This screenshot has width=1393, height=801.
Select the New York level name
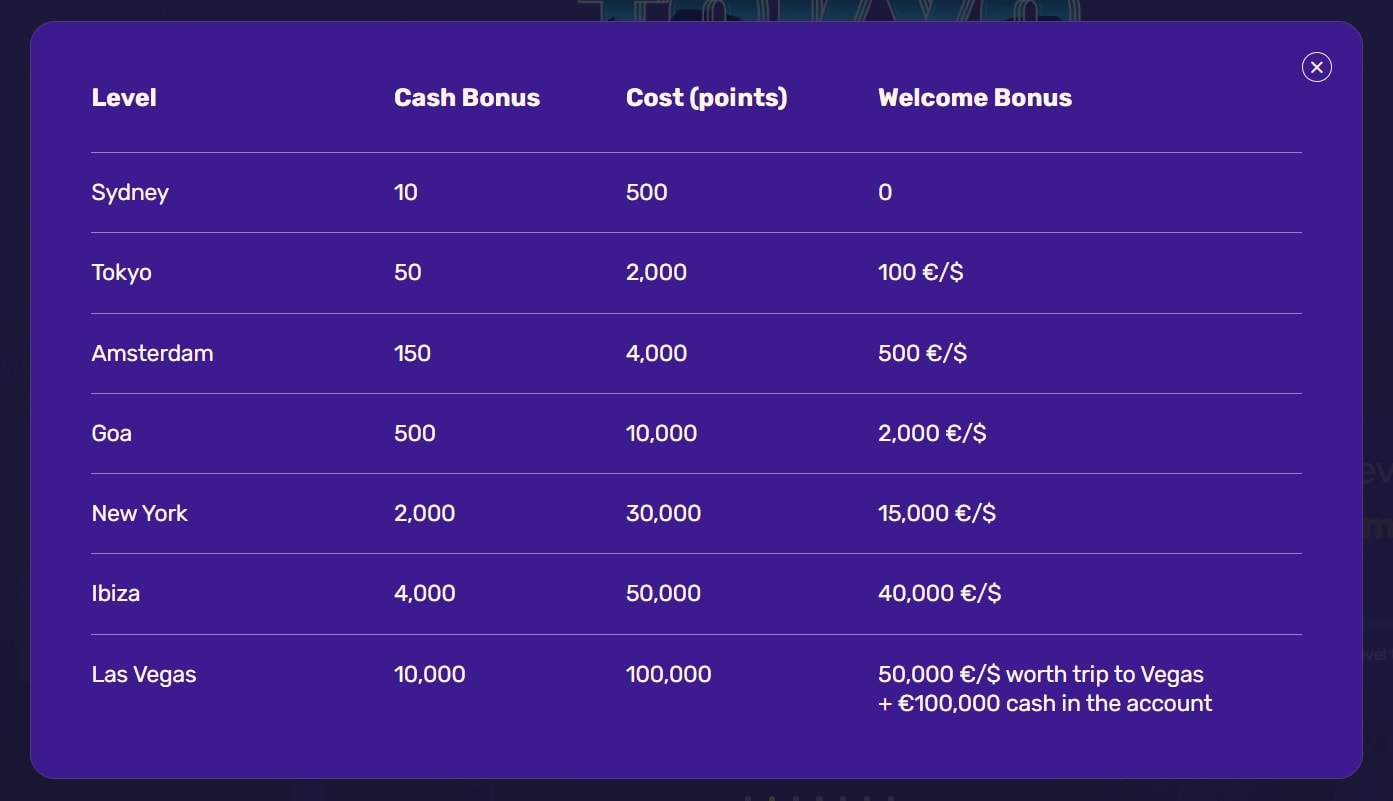coord(139,513)
